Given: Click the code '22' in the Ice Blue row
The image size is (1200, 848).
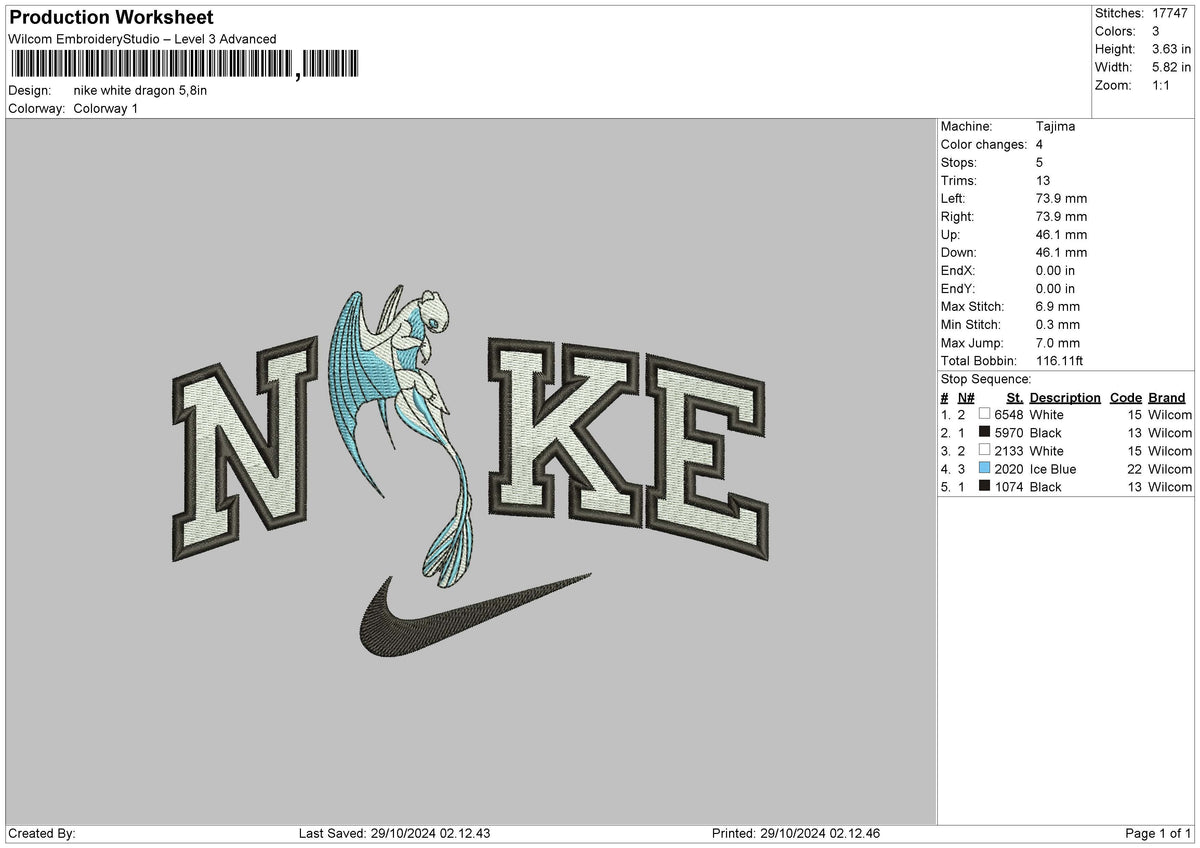Looking at the screenshot, I should pyautogui.click(x=1135, y=468).
